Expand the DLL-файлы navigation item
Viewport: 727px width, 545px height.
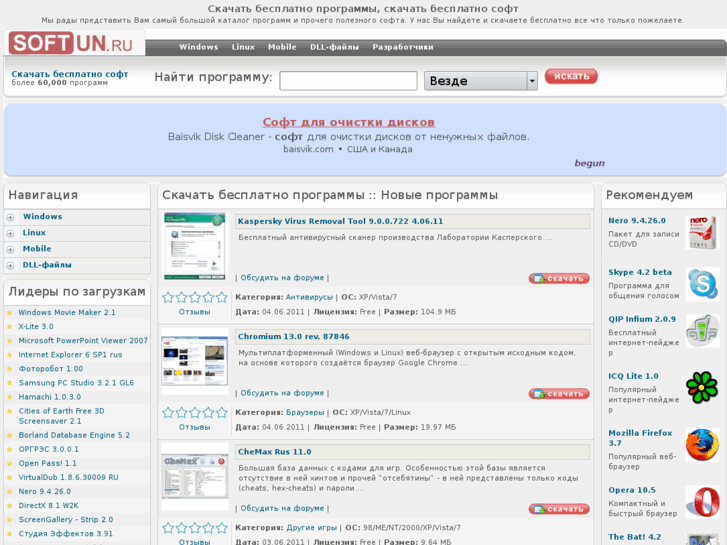(x=10, y=266)
